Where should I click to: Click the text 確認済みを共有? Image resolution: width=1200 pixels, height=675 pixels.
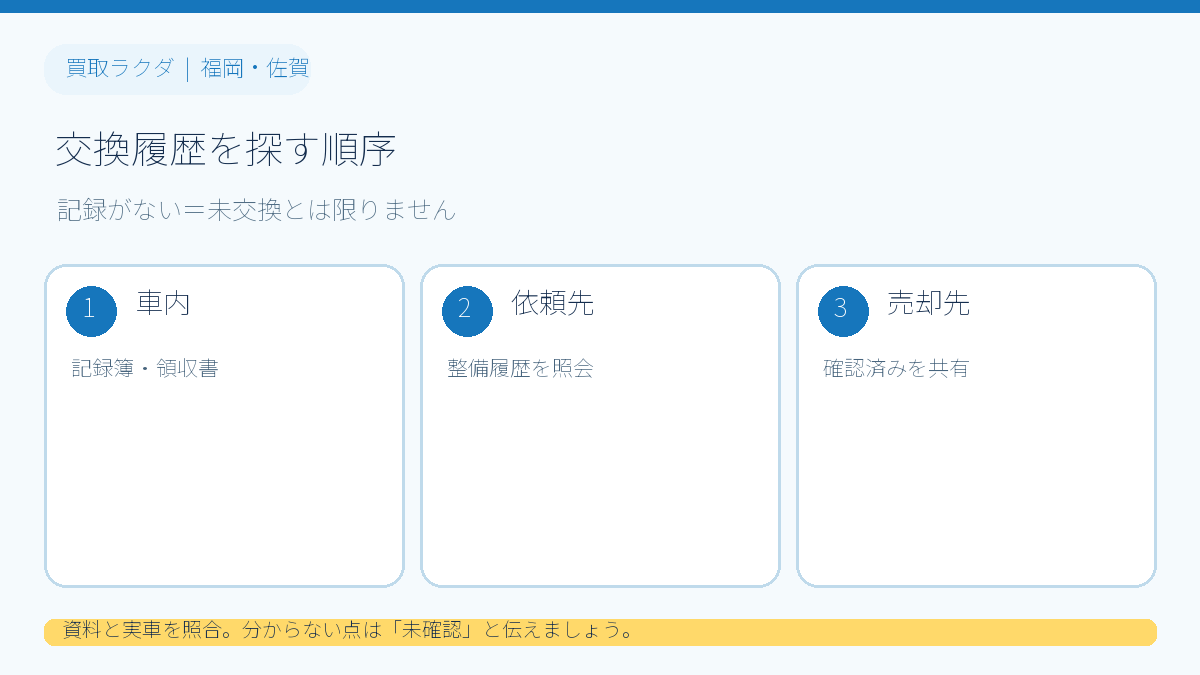coord(896,368)
